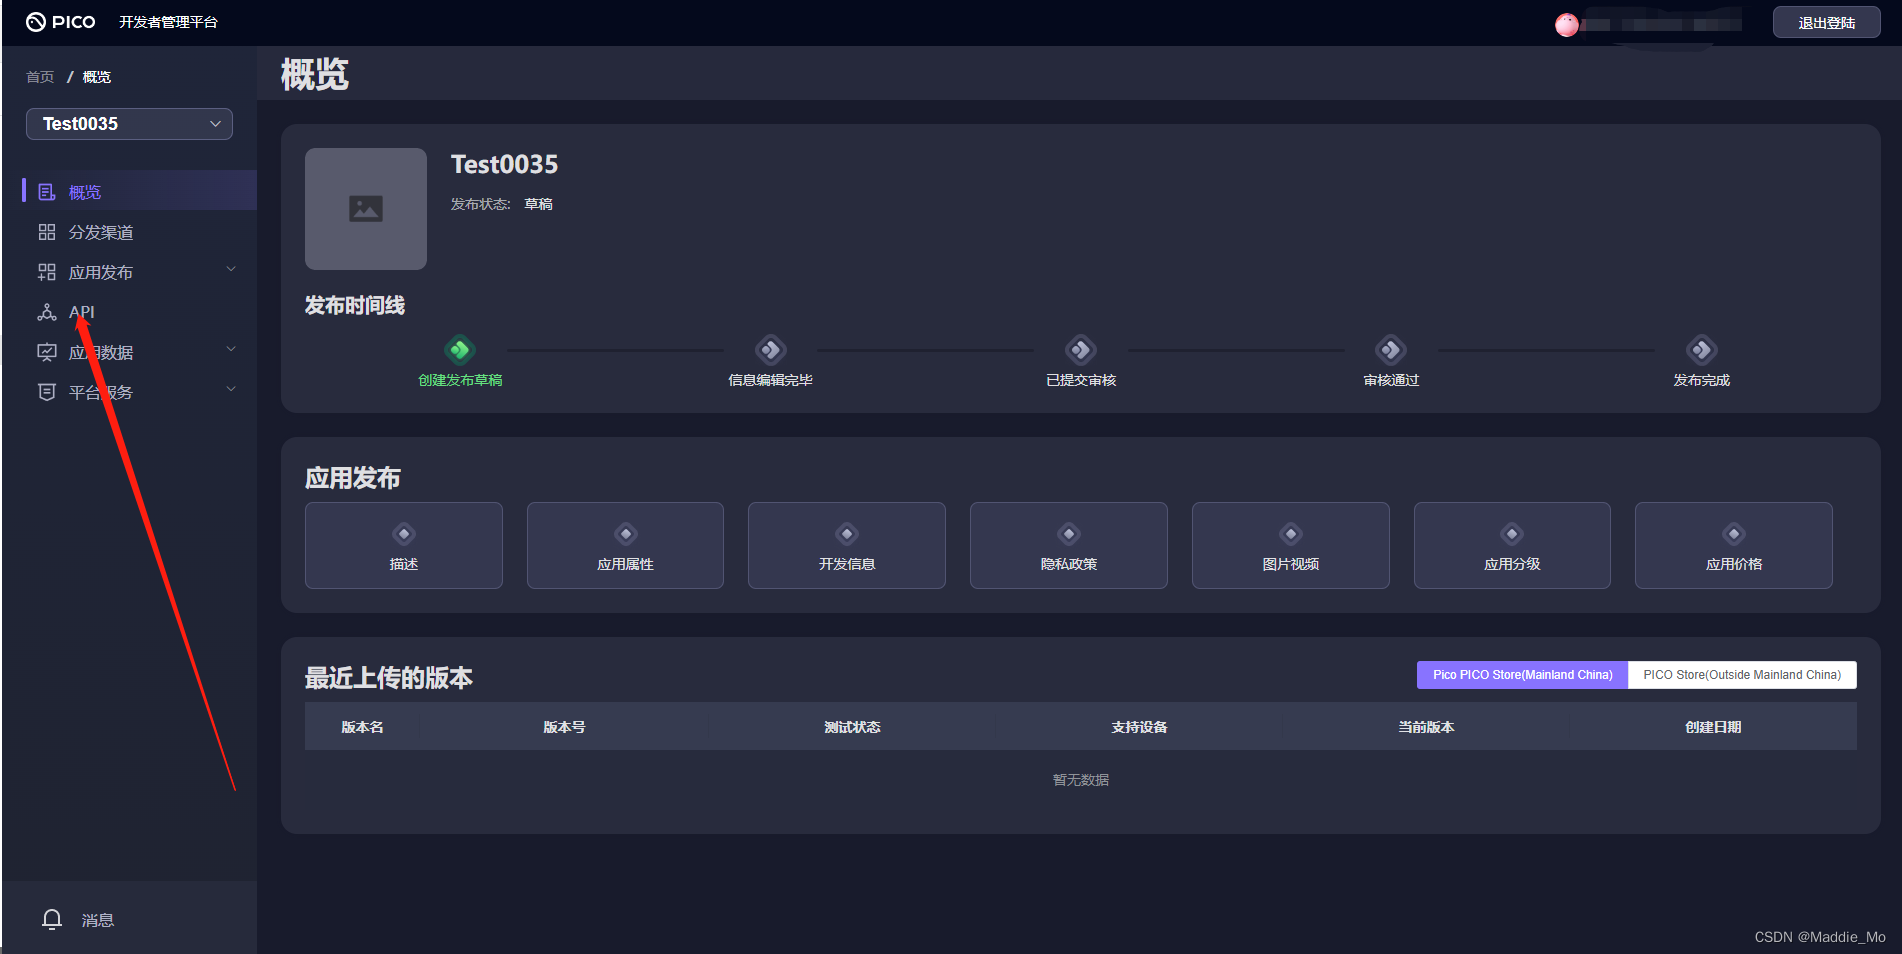The image size is (1902, 954).
Task: Click the 平台服务 sidebar icon
Action: tap(47, 392)
